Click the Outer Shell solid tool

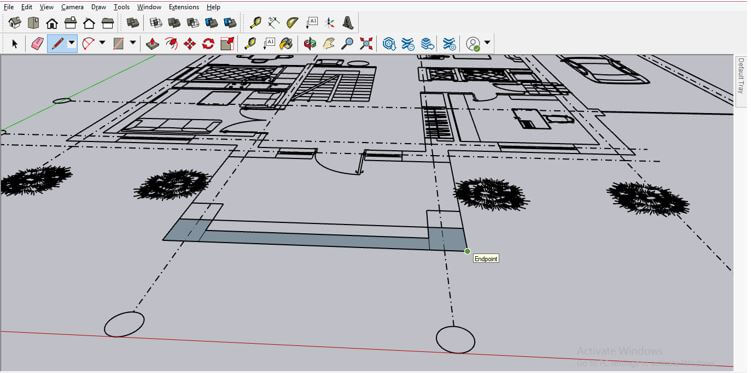[156, 23]
